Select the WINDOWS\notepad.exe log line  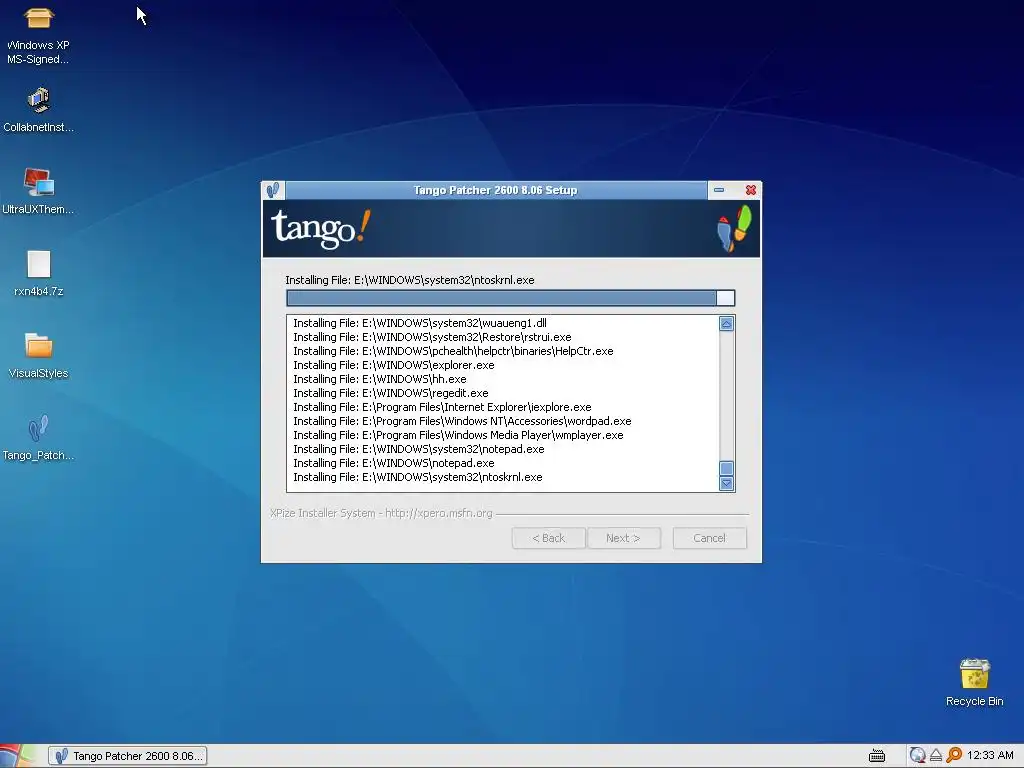click(394, 463)
